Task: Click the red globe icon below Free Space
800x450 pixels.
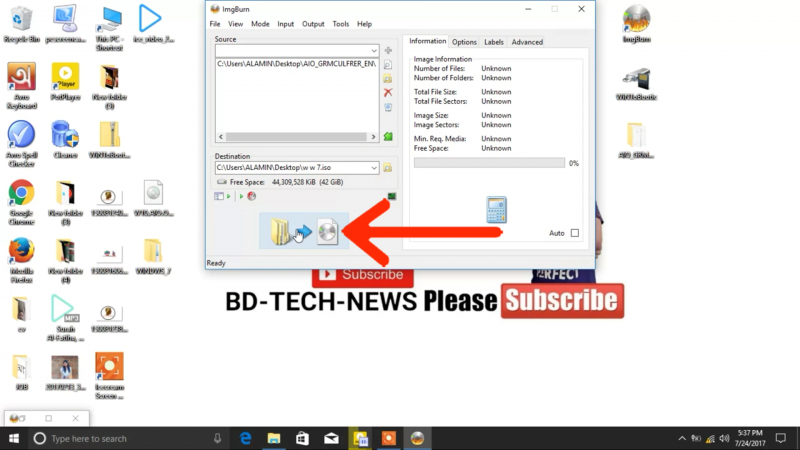Action: pyautogui.click(x=252, y=196)
